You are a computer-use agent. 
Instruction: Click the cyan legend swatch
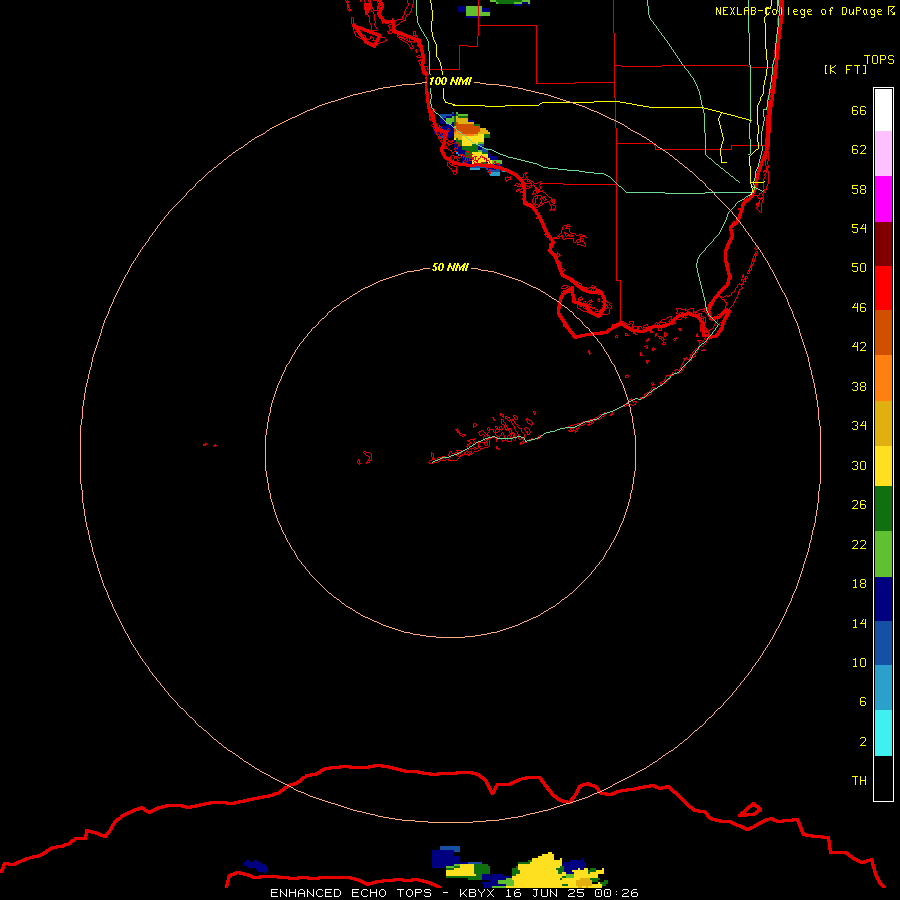tap(883, 733)
